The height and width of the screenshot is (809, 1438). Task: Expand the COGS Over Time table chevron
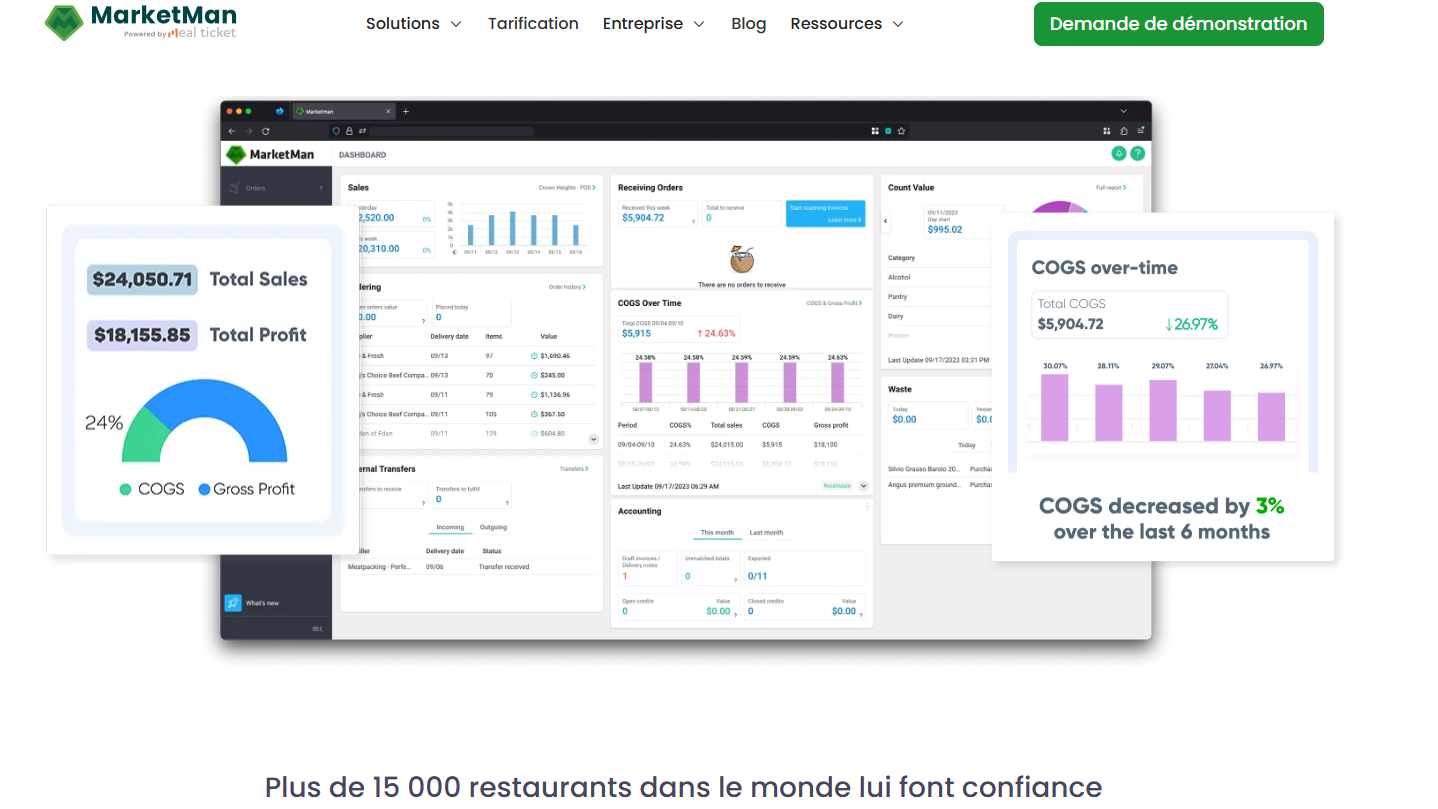[863, 486]
